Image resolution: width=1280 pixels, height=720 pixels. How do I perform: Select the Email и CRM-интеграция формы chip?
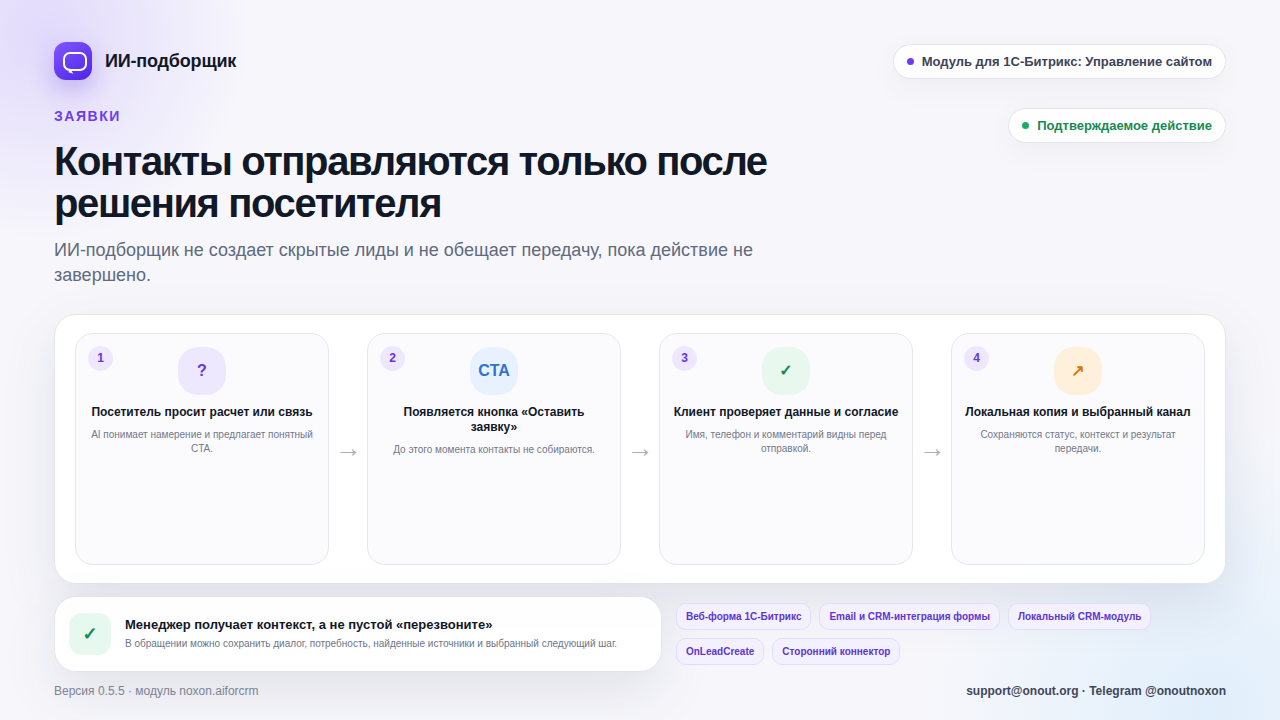coord(909,617)
